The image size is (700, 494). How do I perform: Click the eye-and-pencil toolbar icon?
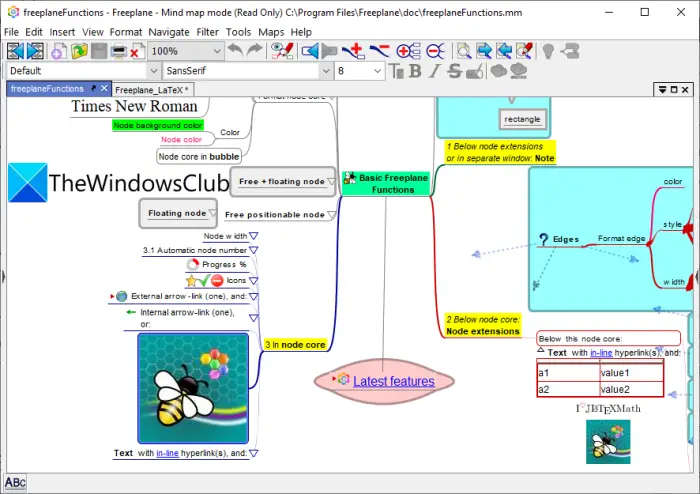[x=282, y=51]
